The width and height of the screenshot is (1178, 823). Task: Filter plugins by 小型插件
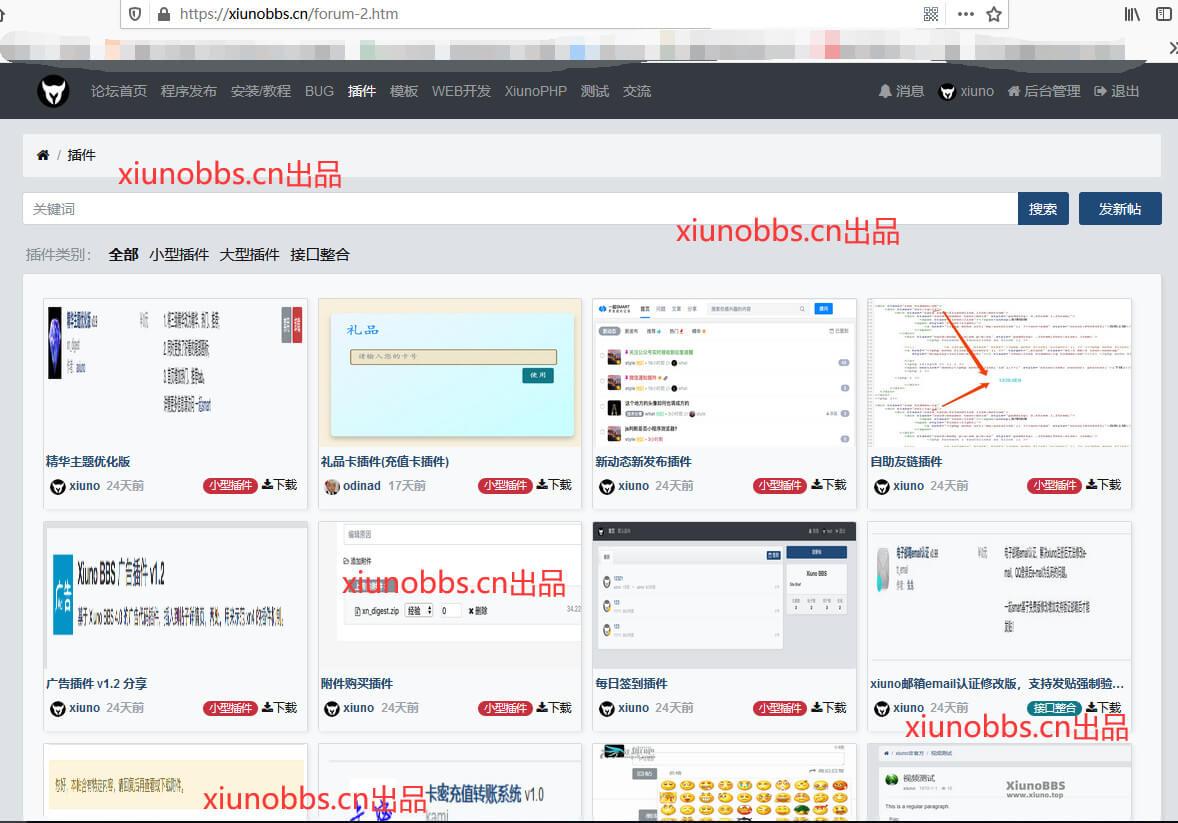click(179, 255)
